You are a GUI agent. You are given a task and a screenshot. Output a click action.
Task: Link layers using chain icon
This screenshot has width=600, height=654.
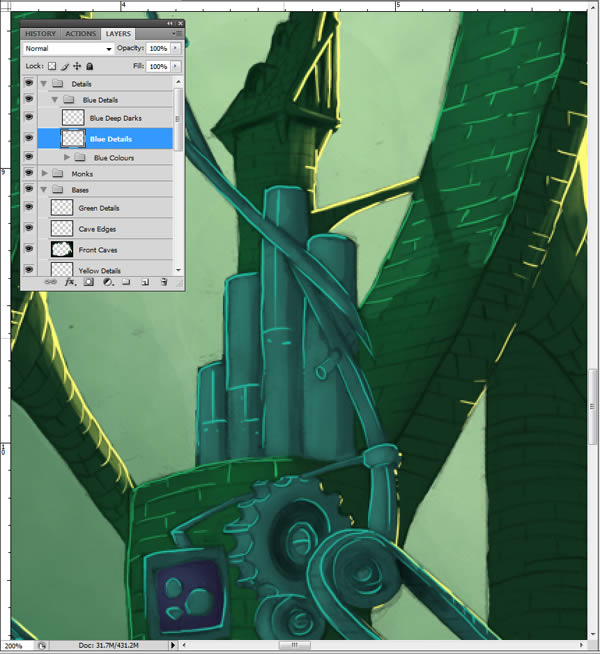(51, 282)
